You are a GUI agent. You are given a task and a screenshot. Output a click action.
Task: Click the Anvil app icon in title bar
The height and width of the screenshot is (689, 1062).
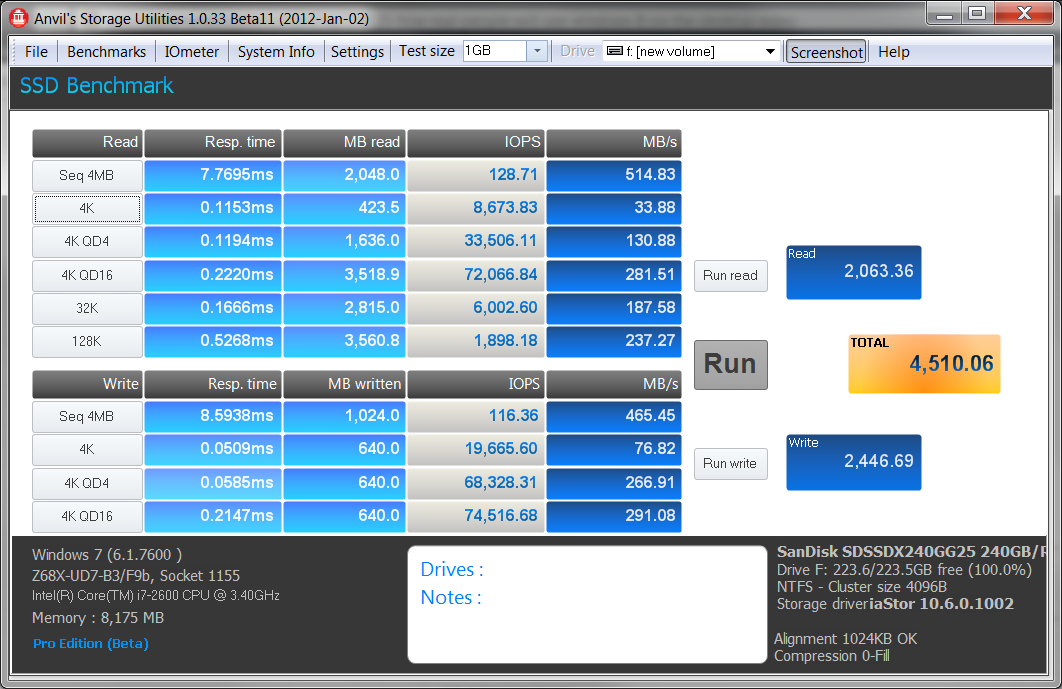pyautogui.click(x=17, y=17)
